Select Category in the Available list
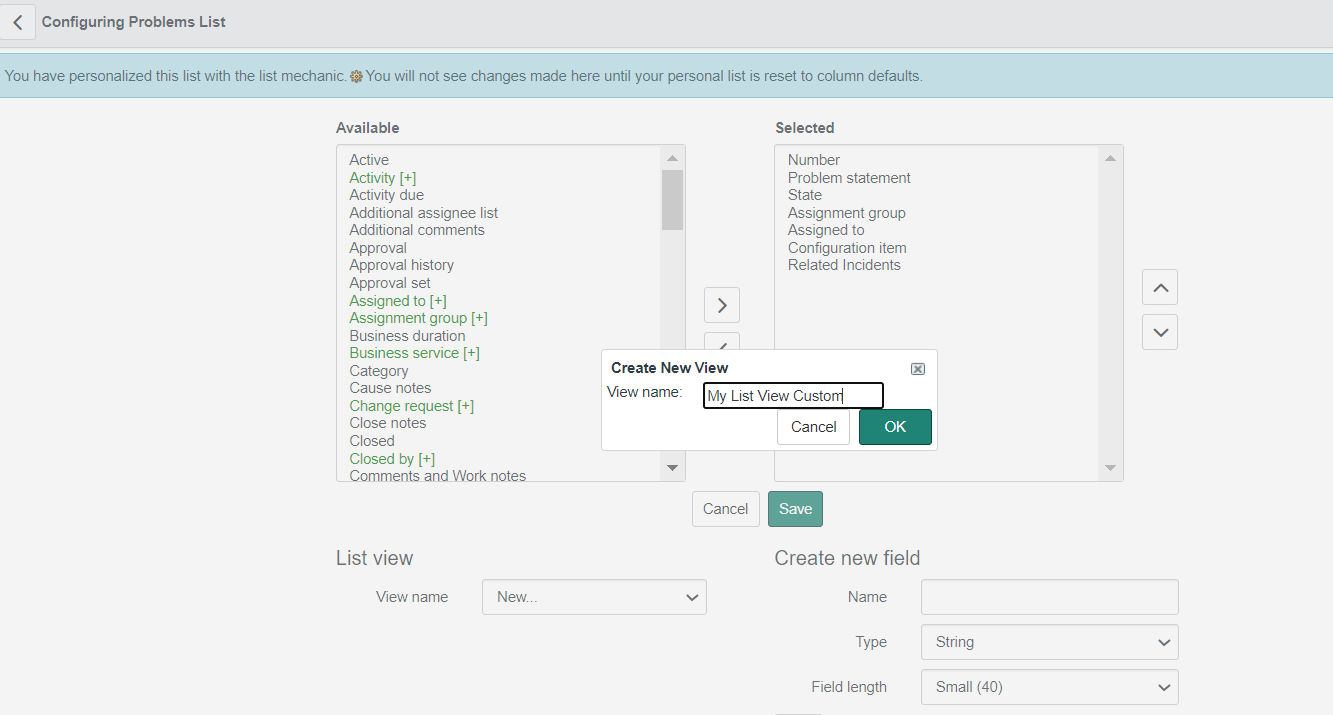 (x=378, y=370)
